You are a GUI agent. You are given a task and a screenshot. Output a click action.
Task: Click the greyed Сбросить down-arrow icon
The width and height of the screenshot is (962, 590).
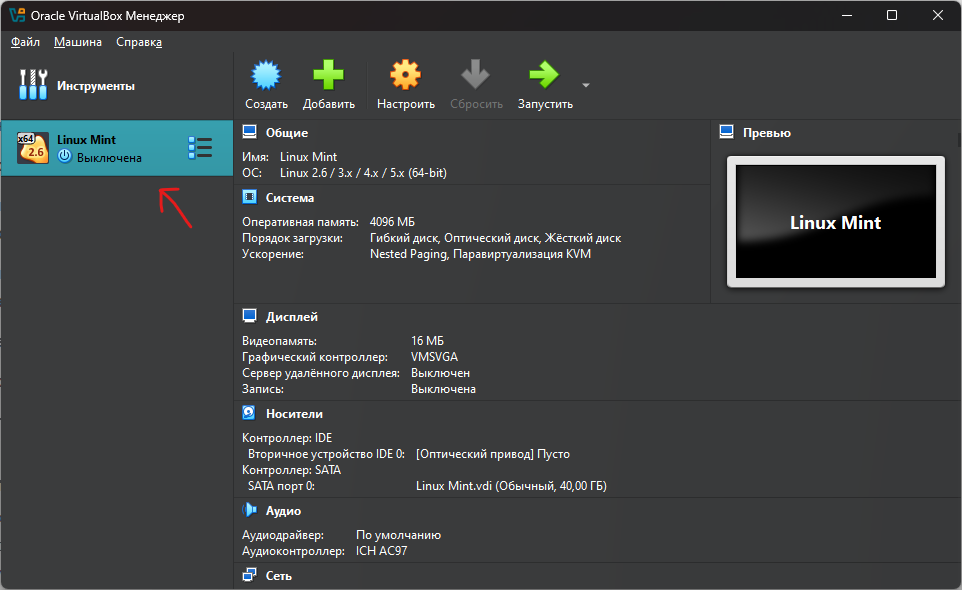(x=475, y=74)
